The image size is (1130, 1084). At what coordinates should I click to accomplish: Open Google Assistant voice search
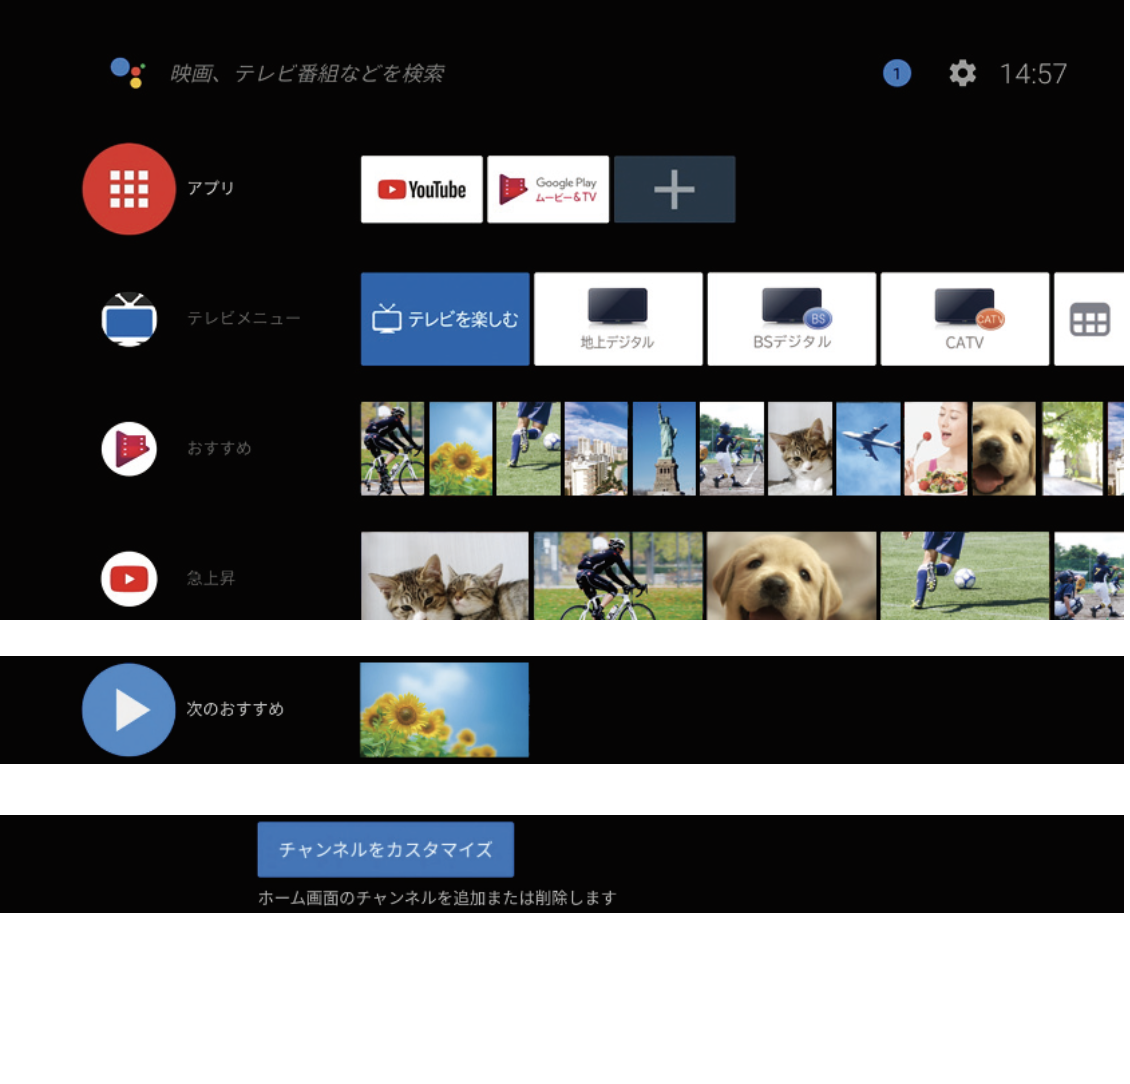coord(128,73)
